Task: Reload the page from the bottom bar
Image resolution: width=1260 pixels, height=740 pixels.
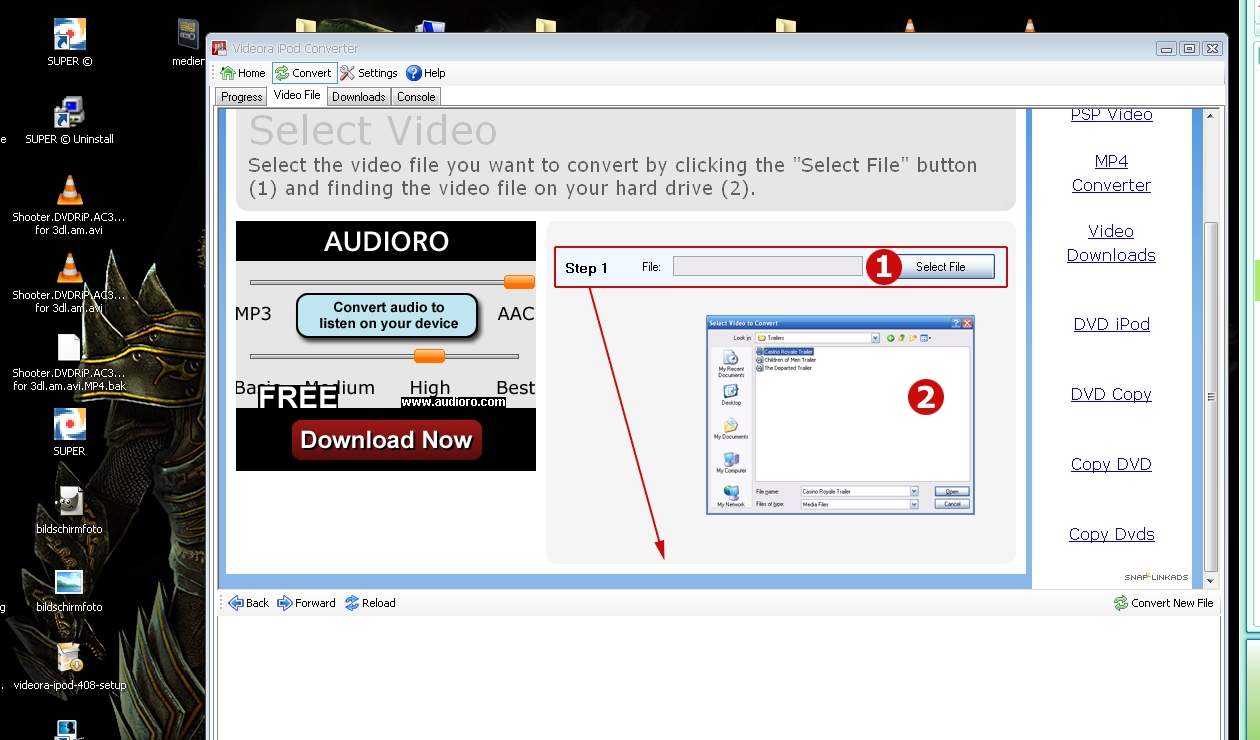Action: (x=370, y=603)
